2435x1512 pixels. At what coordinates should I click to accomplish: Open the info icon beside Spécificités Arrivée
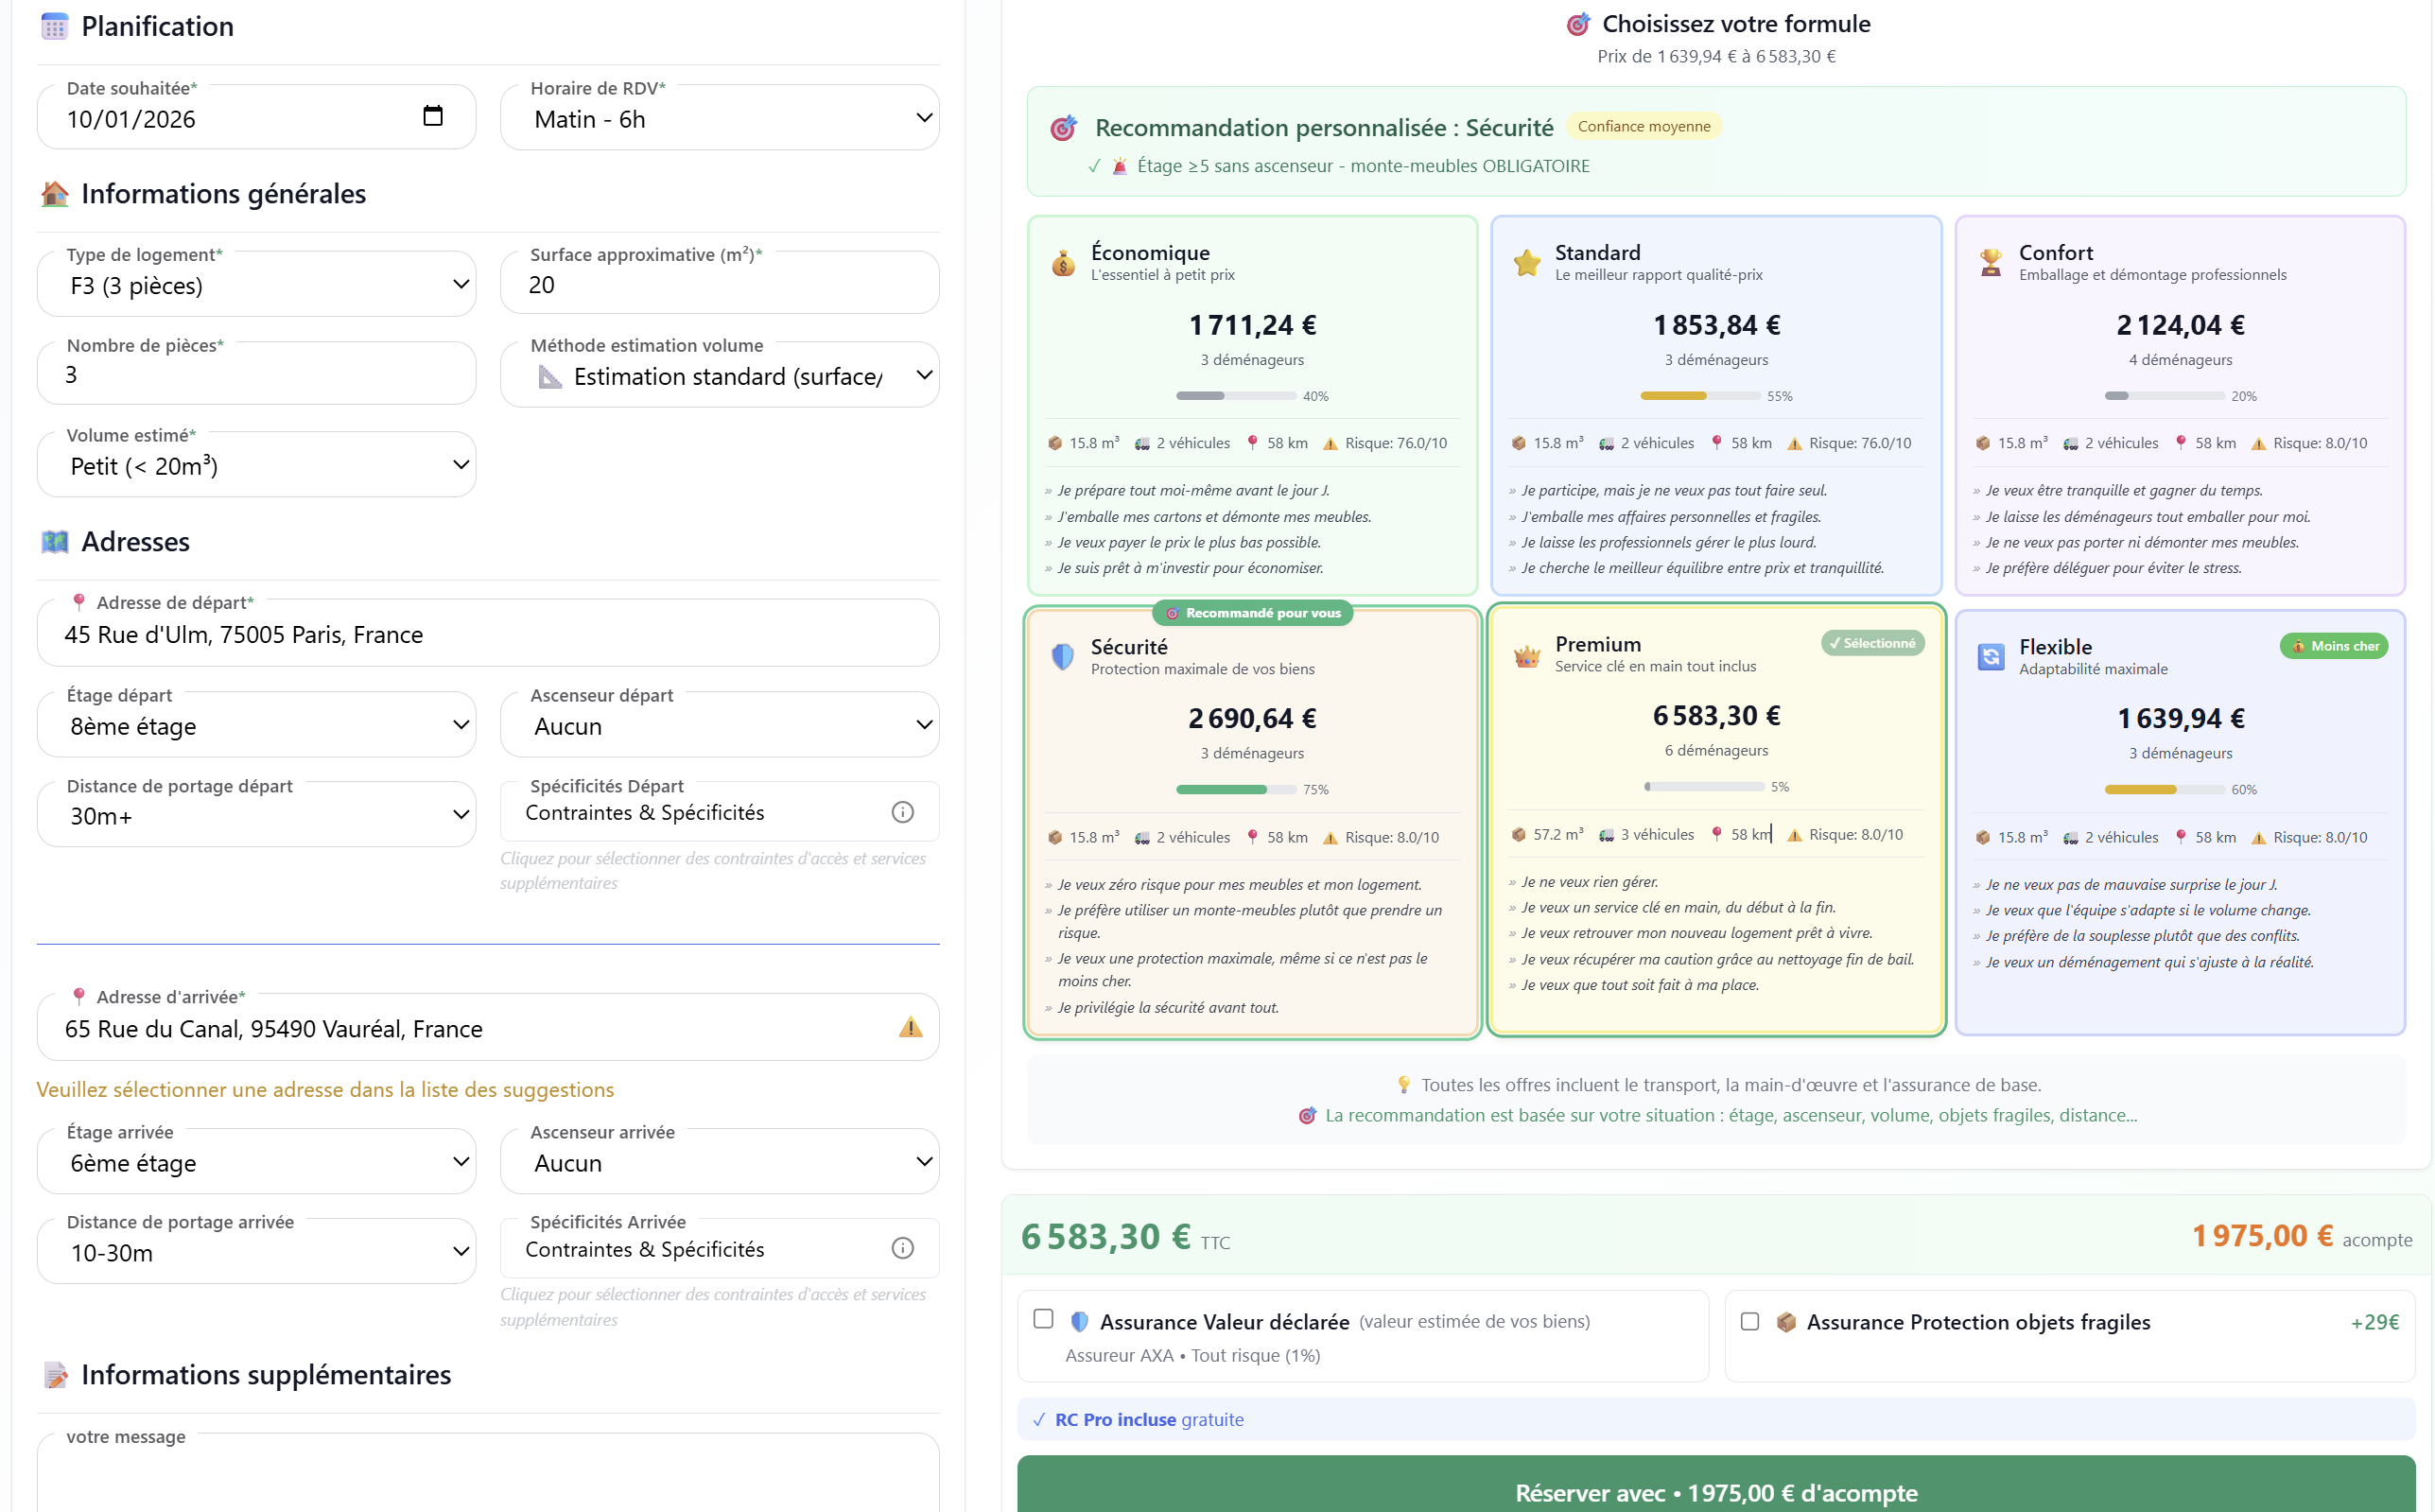click(903, 1248)
